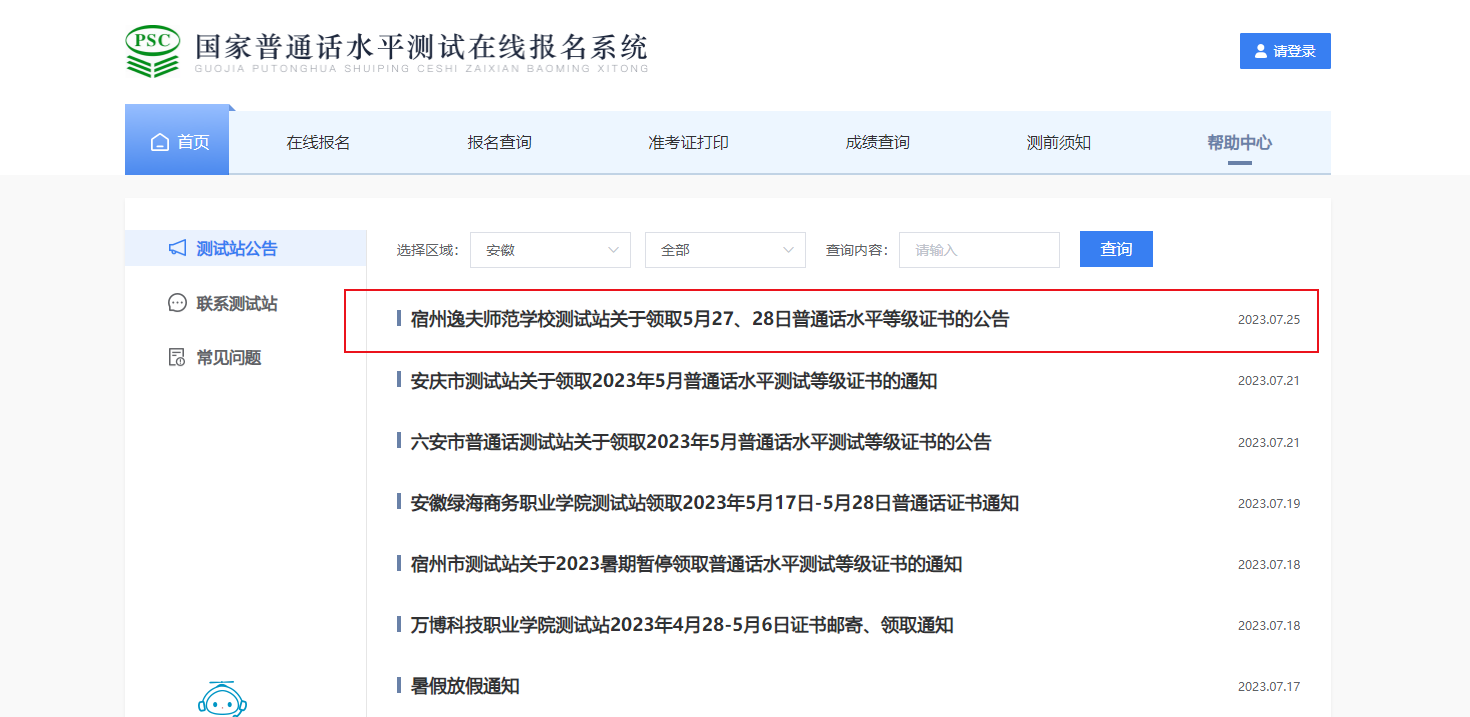The width and height of the screenshot is (1470, 717).
Task: Open 报名查询 menu item
Action: 499,143
